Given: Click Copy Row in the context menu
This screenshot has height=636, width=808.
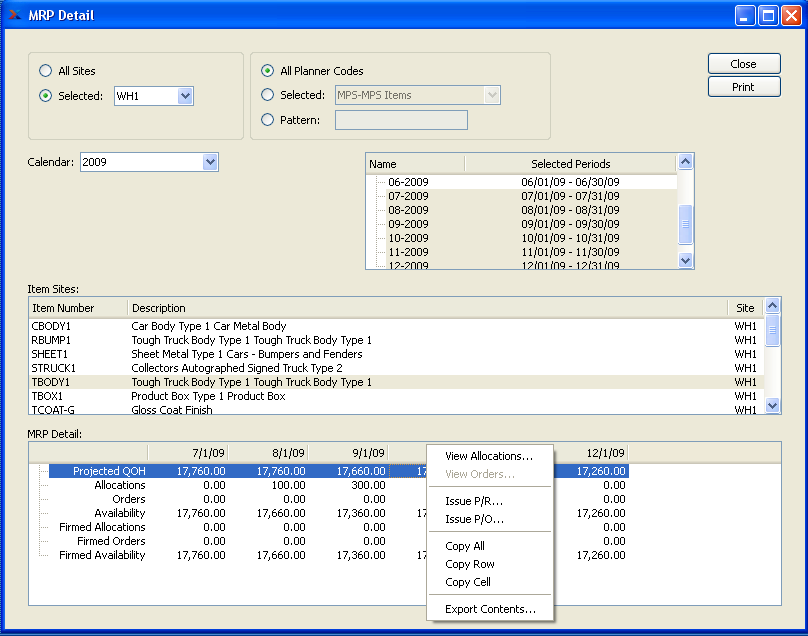Looking at the screenshot, I should pyautogui.click(x=470, y=564).
